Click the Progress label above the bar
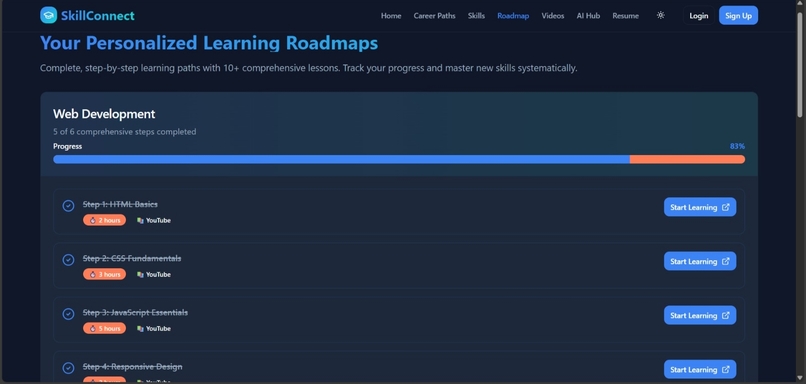The image size is (806, 384). [x=67, y=147]
